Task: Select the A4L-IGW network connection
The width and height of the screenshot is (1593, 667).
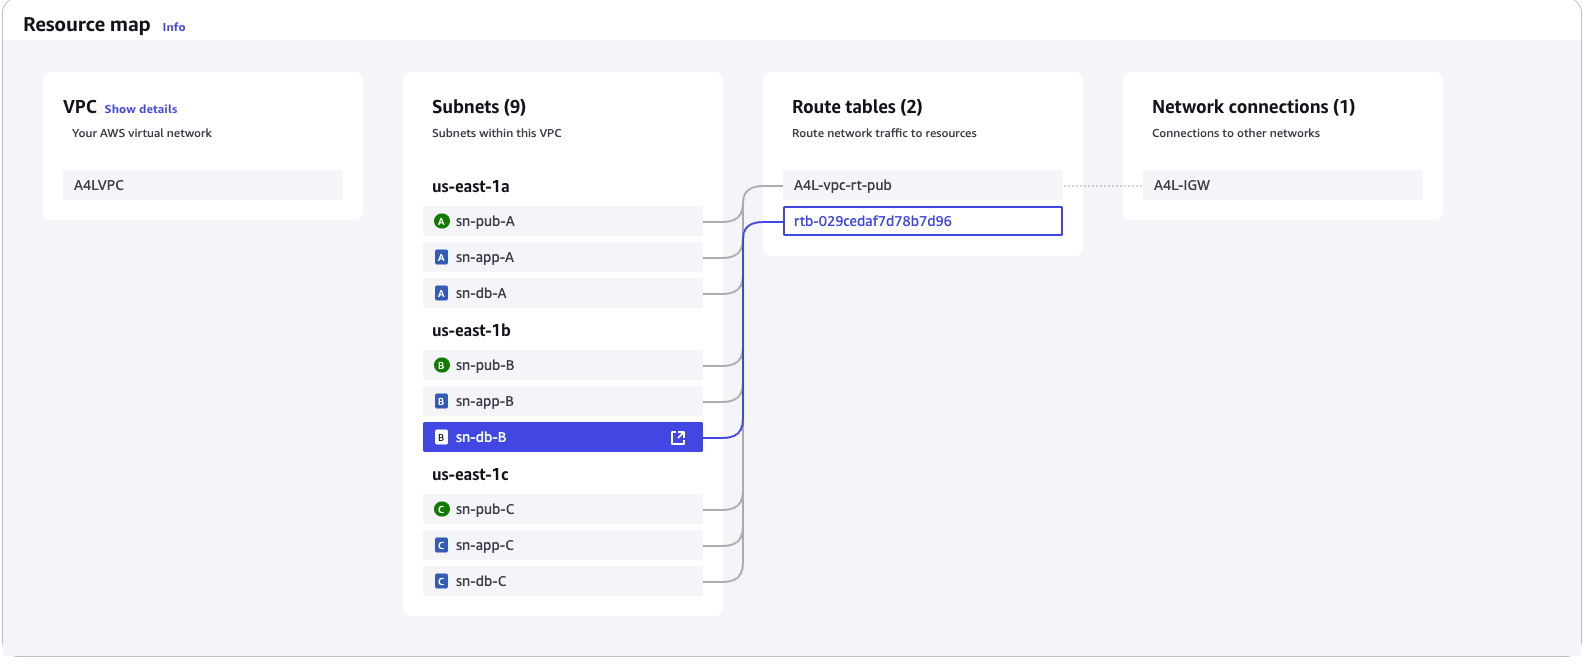Action: coord(1283,185)
